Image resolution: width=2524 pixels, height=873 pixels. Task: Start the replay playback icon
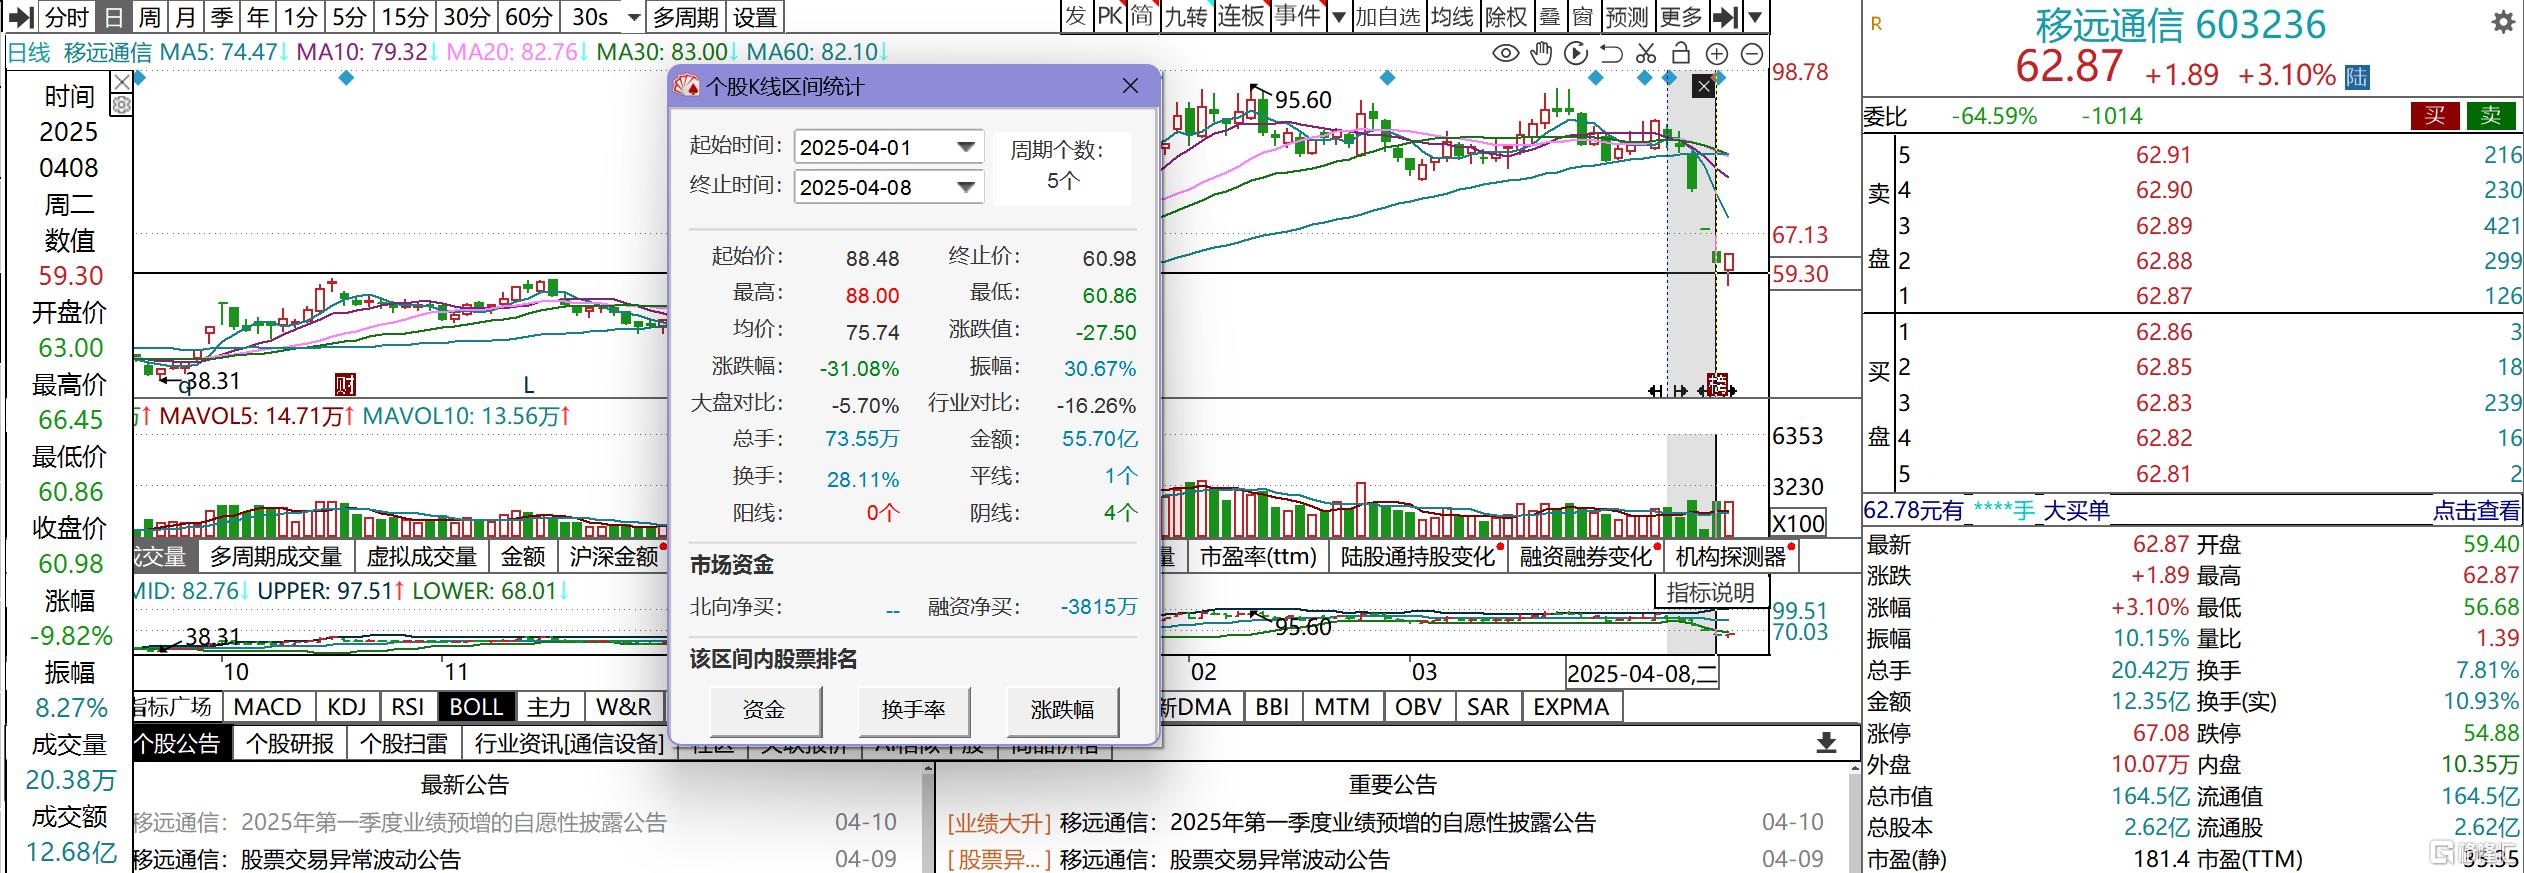coord(1576,54)
